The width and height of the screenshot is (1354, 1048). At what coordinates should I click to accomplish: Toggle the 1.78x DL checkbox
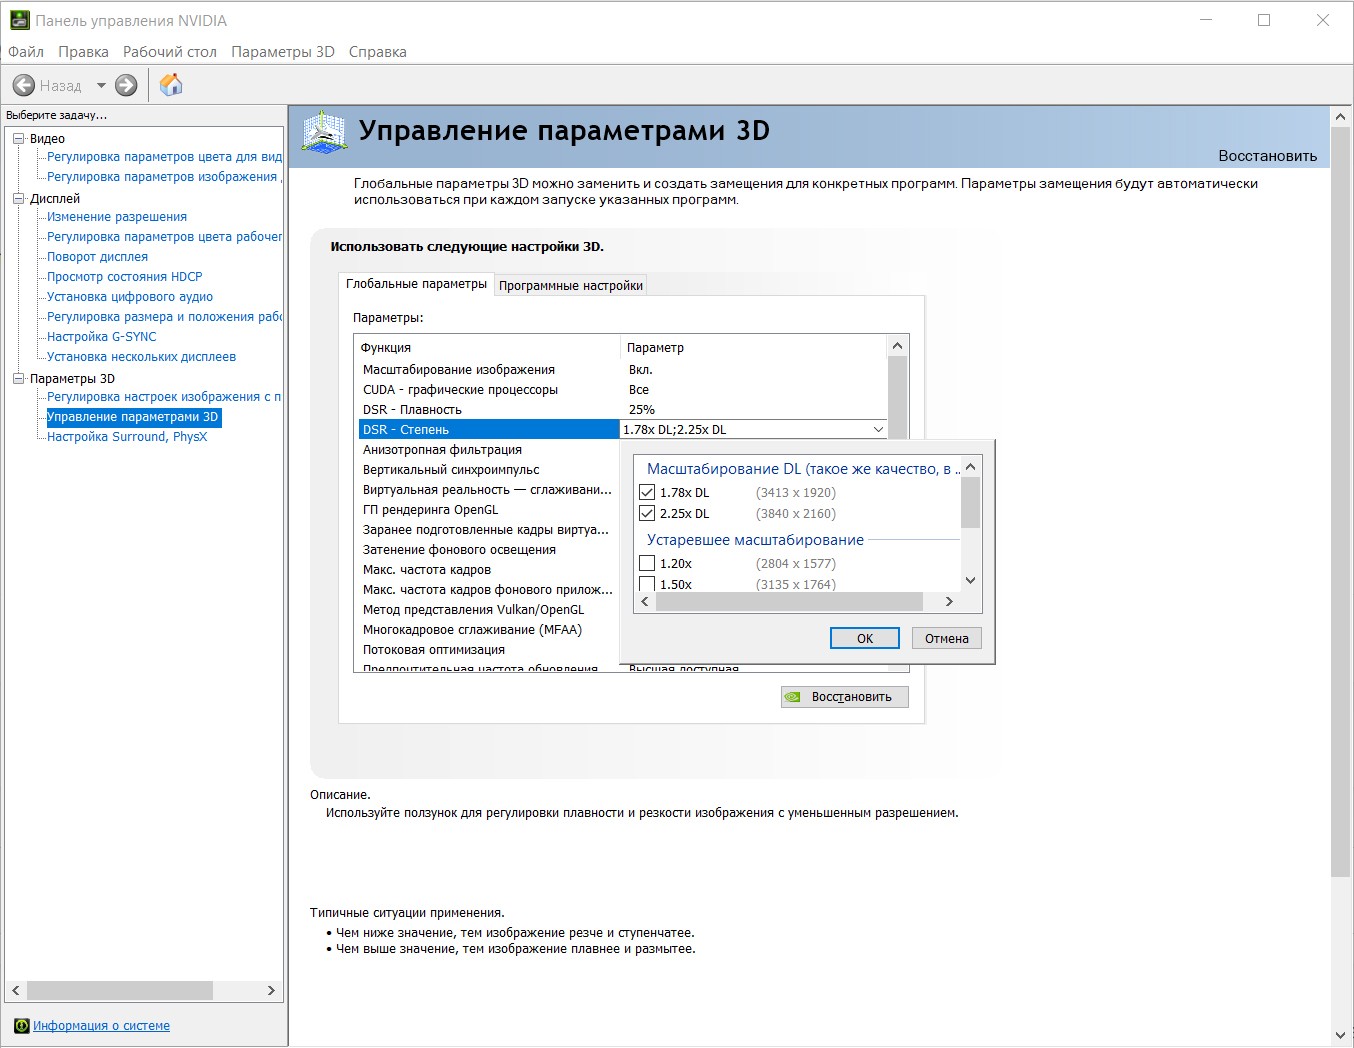tap(647, 492)
